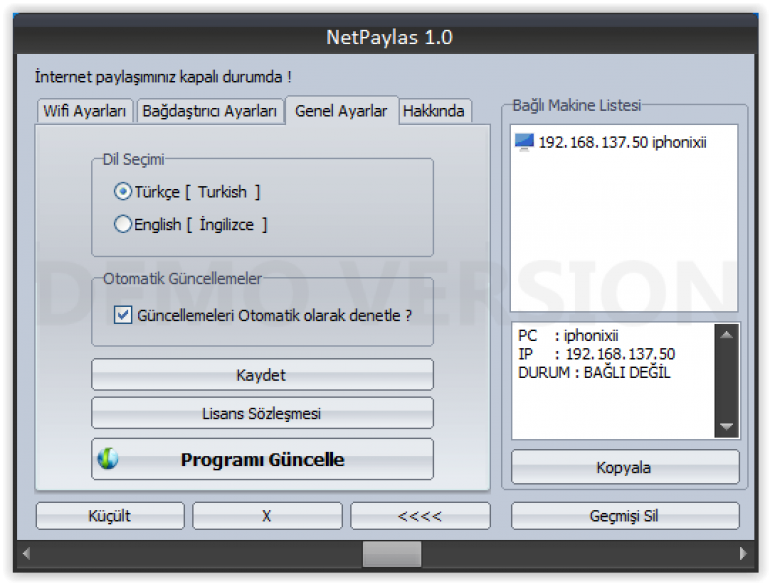Click the horizontal scrollbar left arrow

click(x=27, y=554)
